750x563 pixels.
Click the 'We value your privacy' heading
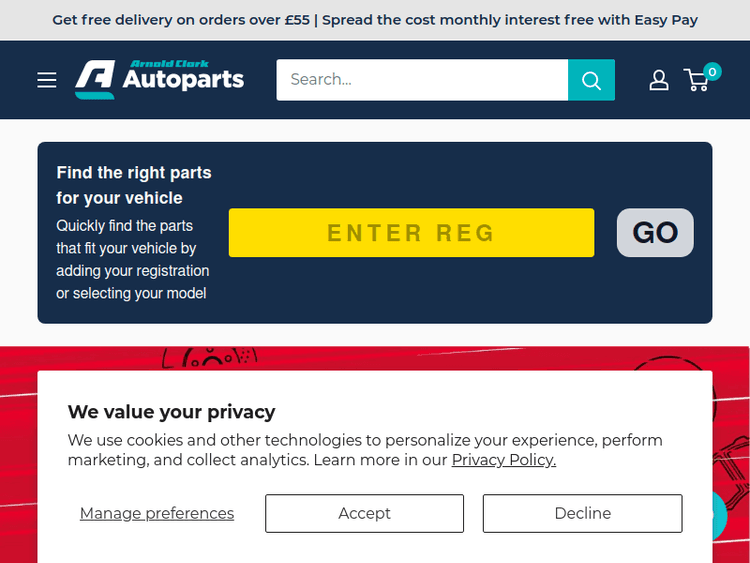click(x=171, y=412)
